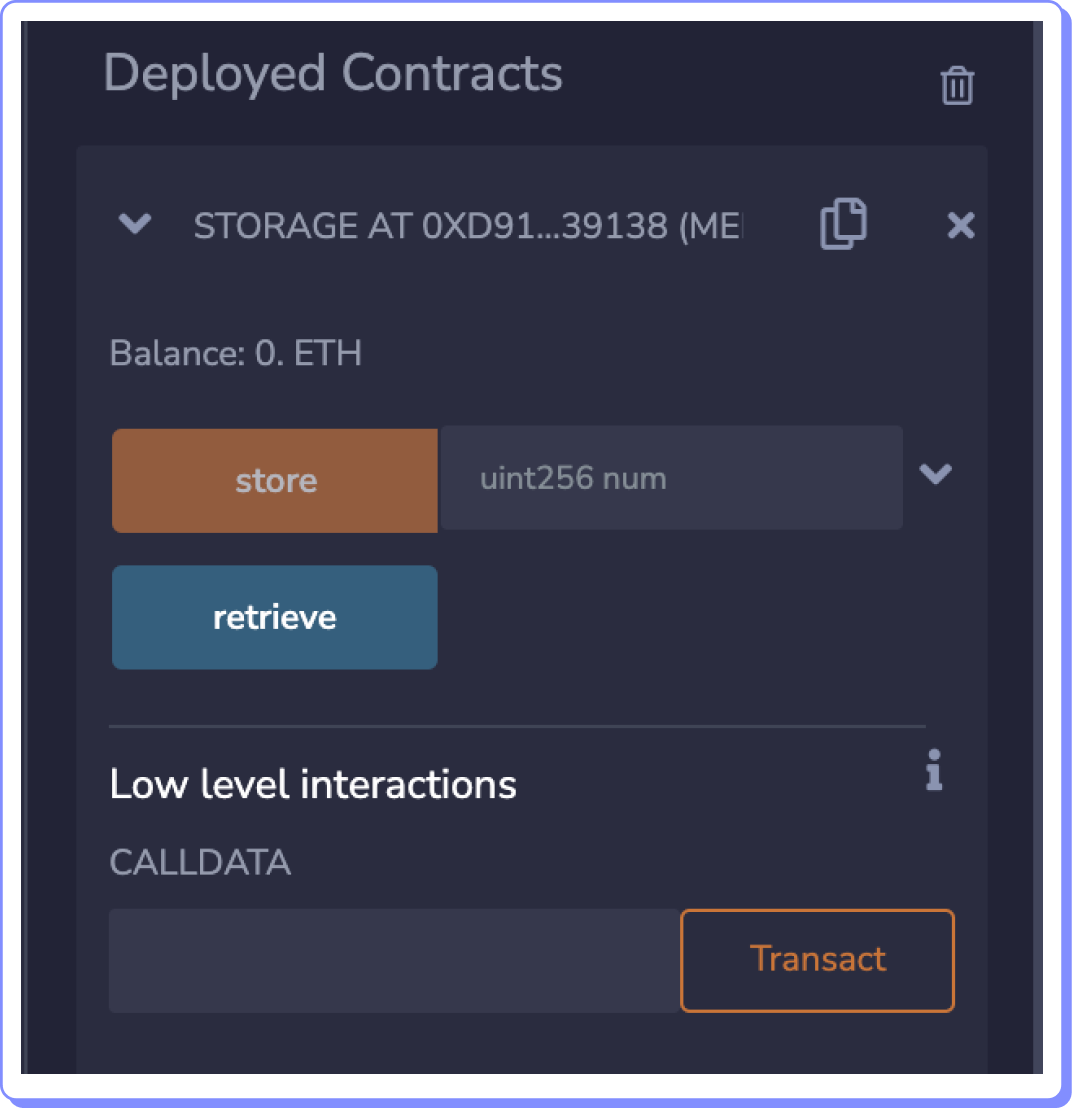
Task: Click the empty space right of retrieve
Action: pyautogui.click(x=680, y=617)
